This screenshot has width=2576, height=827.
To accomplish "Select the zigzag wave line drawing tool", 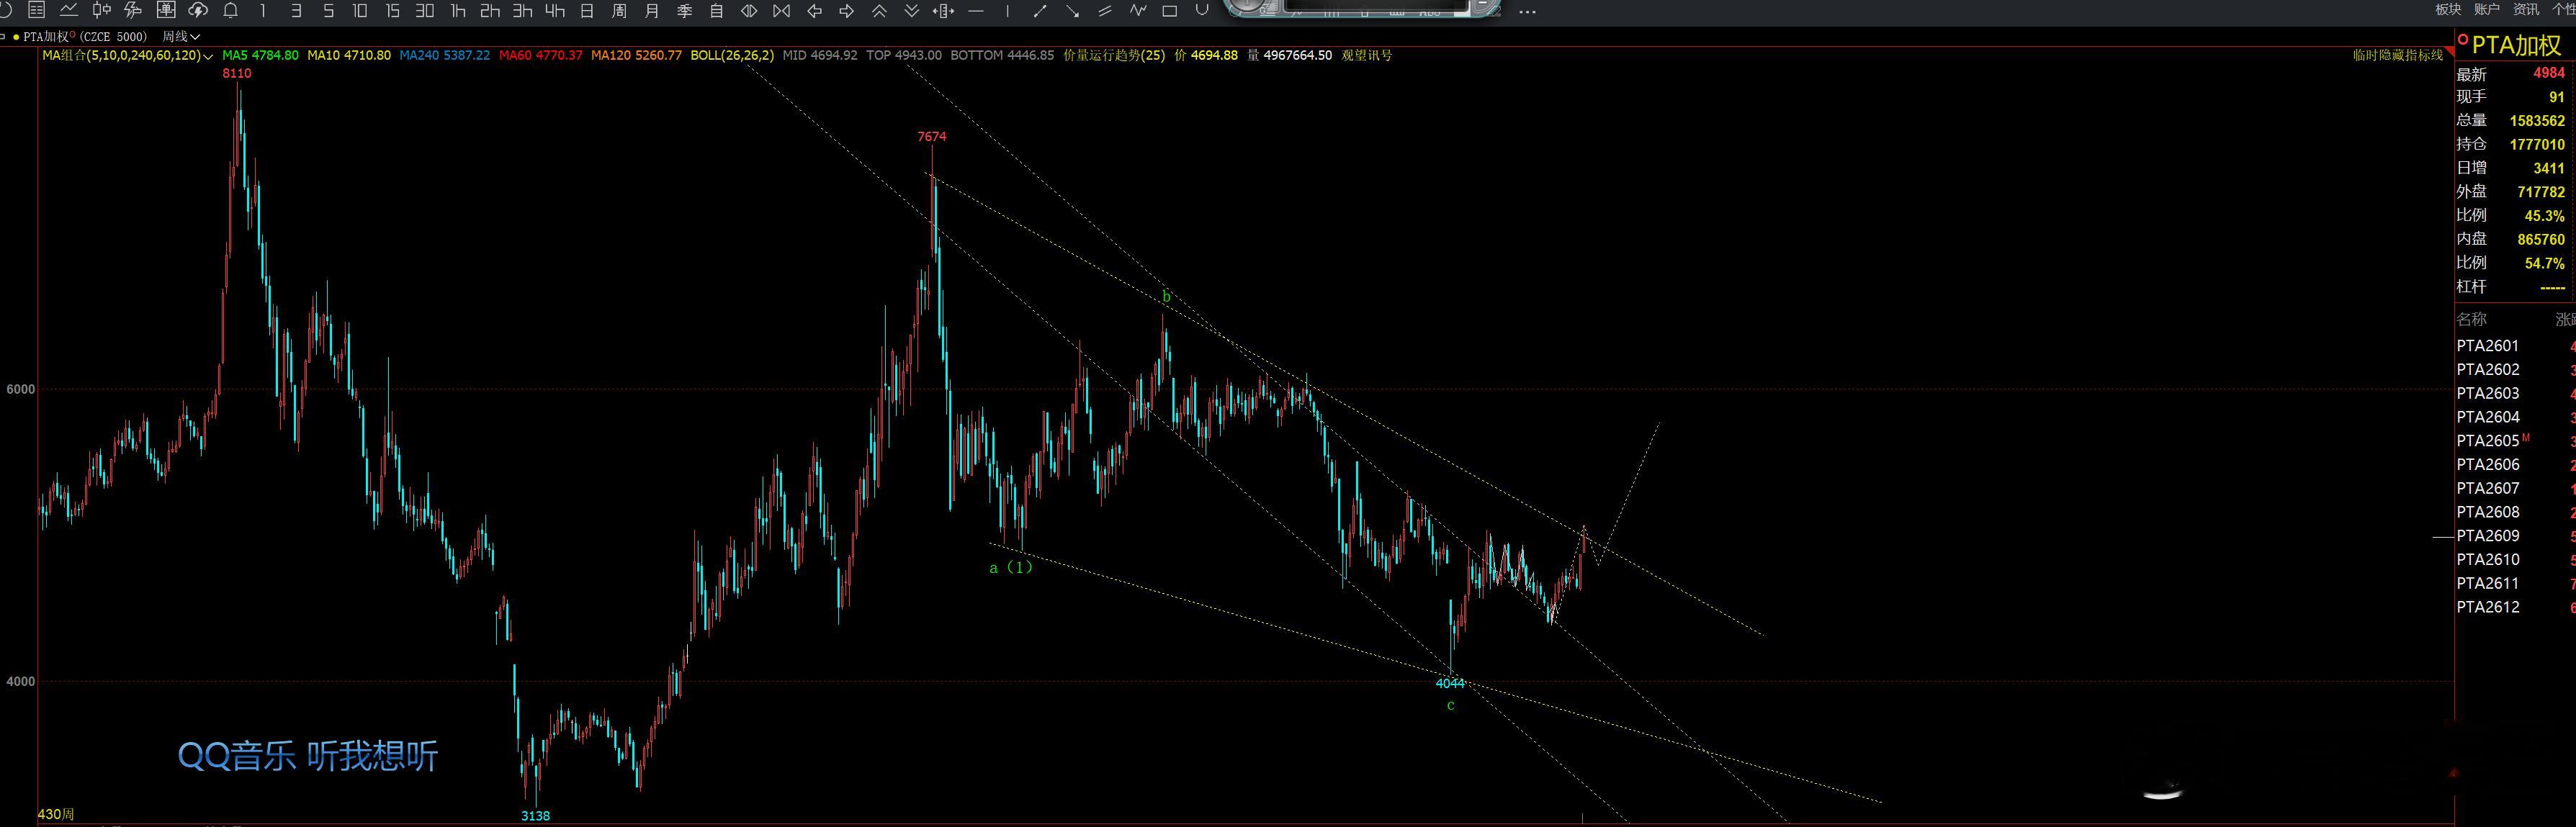I will point(1137,11).
